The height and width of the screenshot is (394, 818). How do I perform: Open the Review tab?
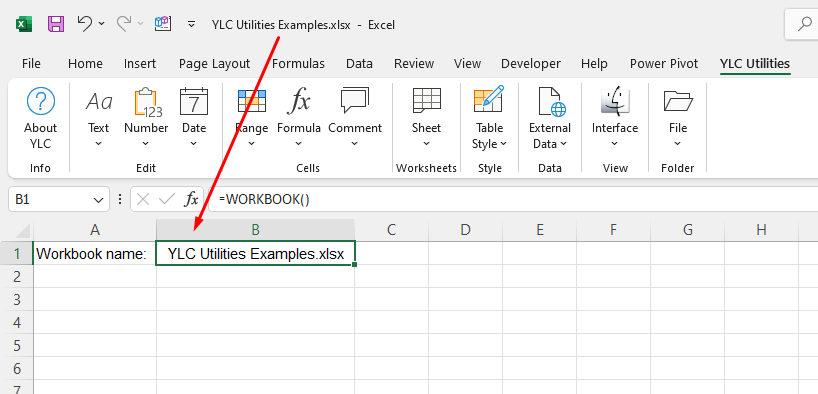pos(414,64)
